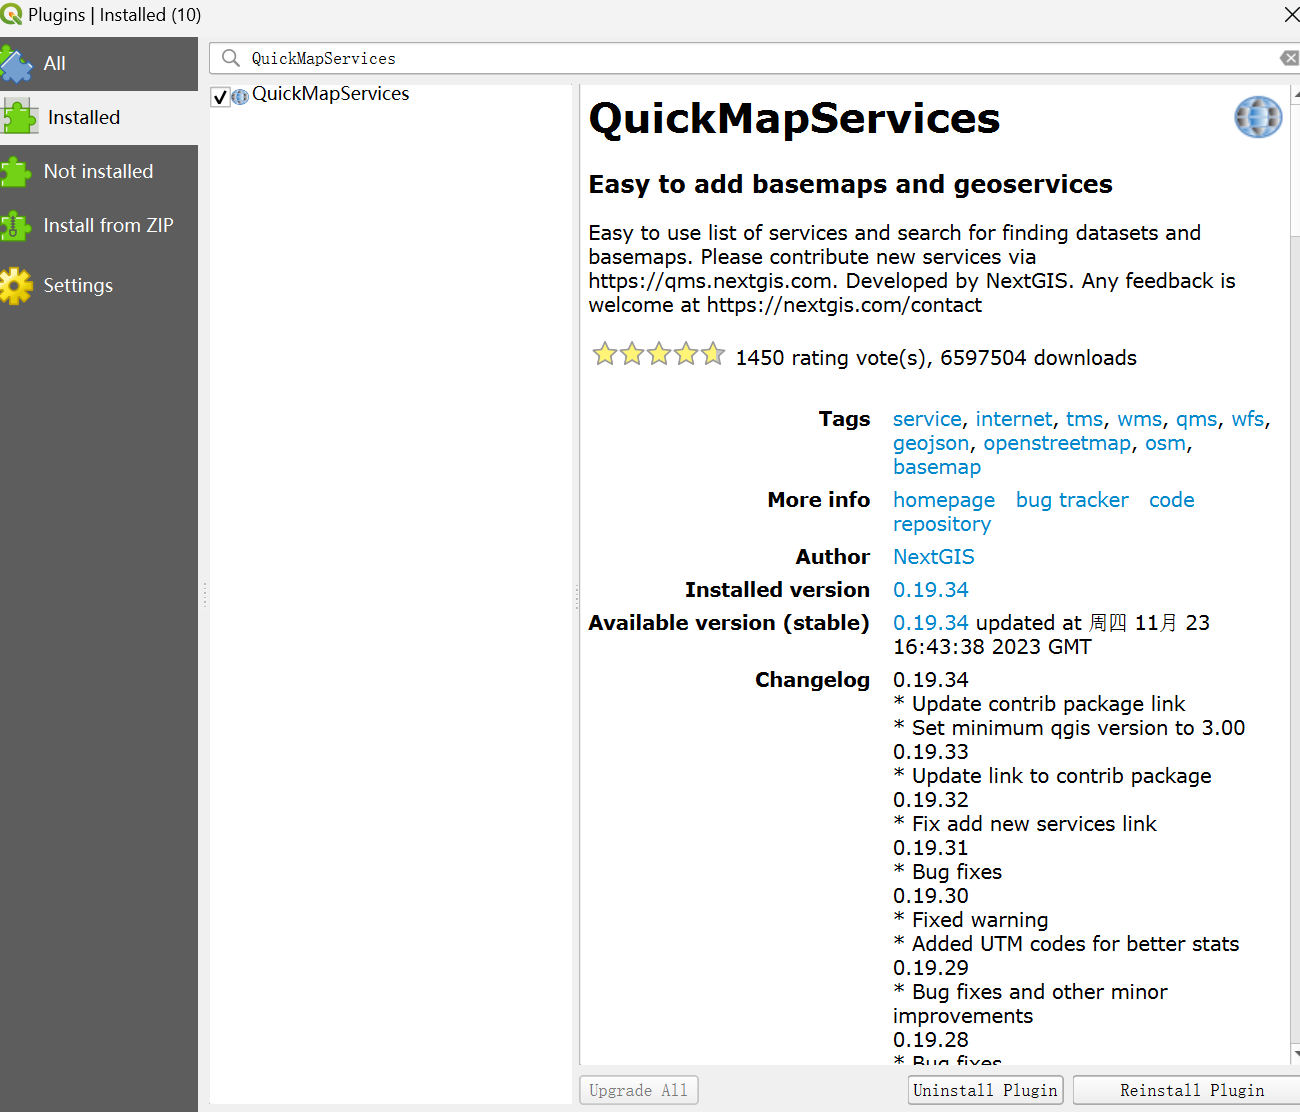Switch to the All plugins tab
Screen dimensions: 1300x1112
click(99, 64)
